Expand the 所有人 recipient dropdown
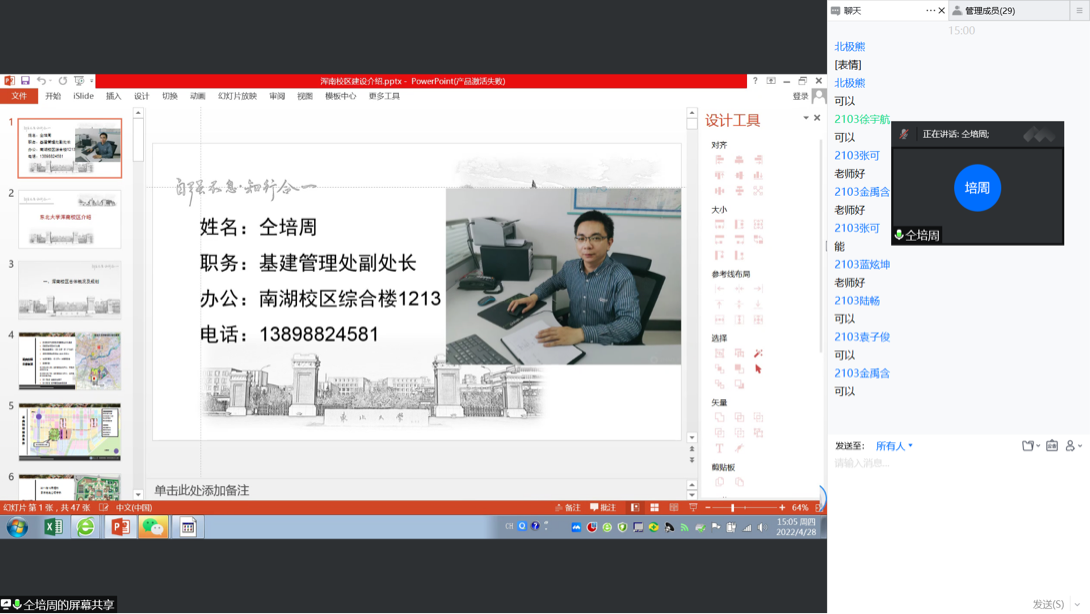 point(894,446)
